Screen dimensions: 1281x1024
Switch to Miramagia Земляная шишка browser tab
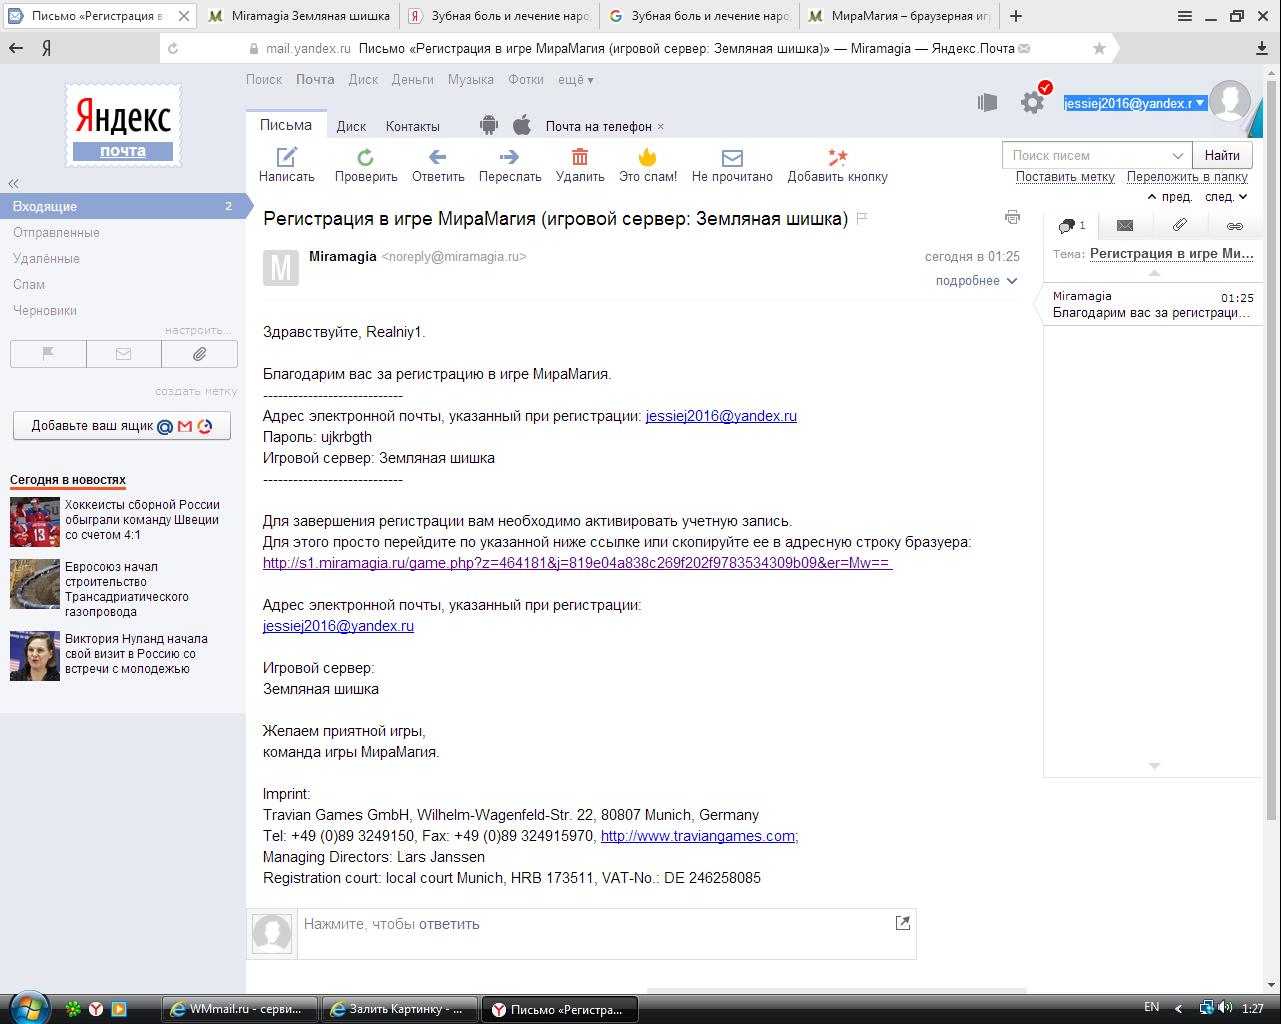coord(301,16)
